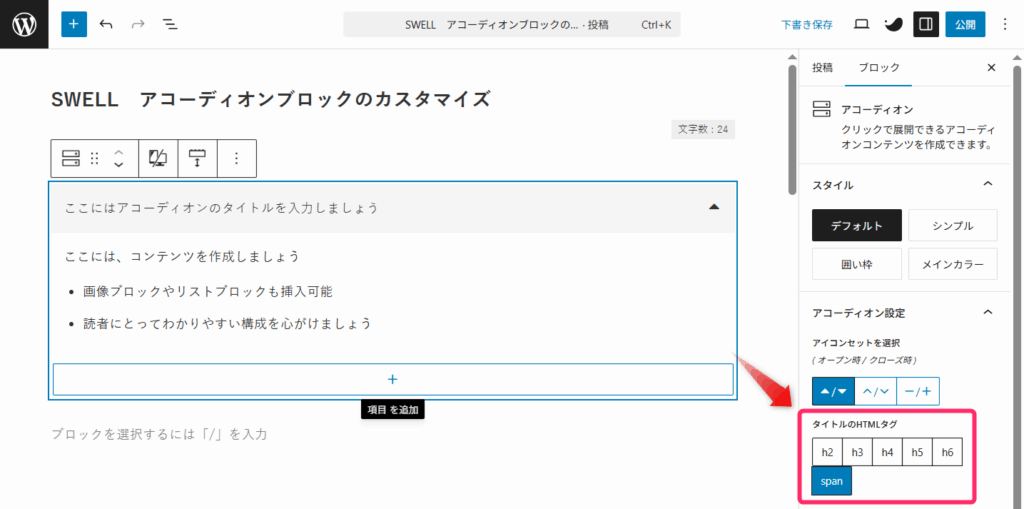Select the 囲い枠 style
The width and height of the screenshot is (1024, 509).
pyautogui.click(x=857, y=264)
